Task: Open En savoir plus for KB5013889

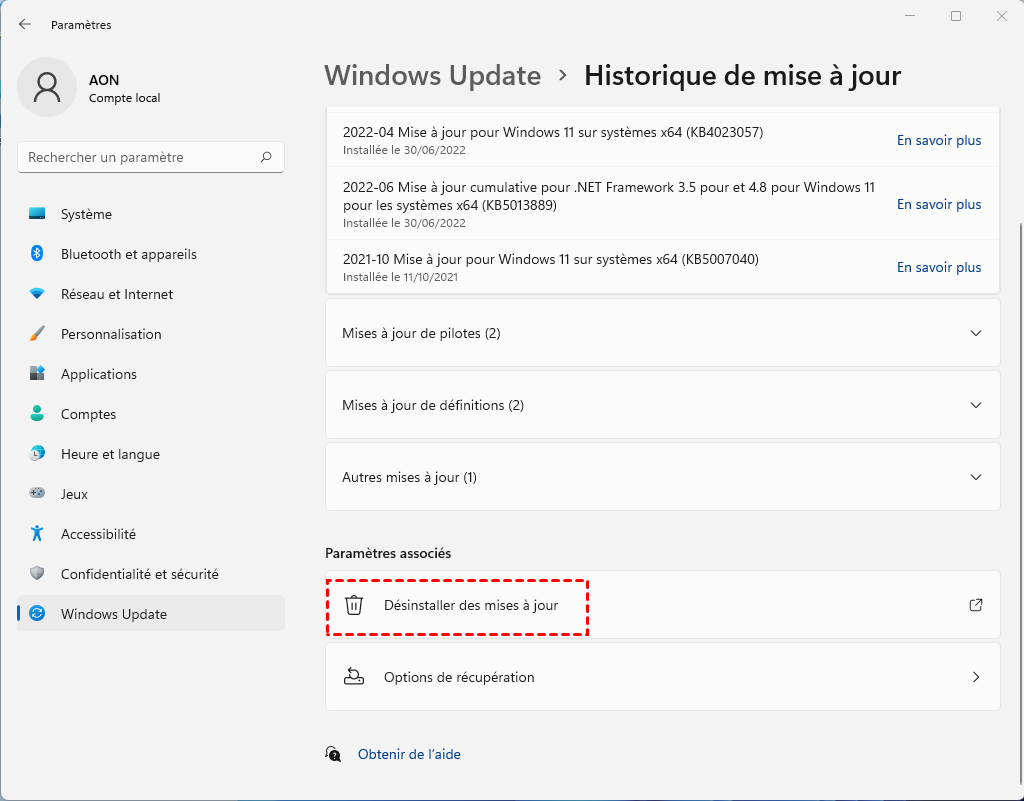Action: [938, 204]
